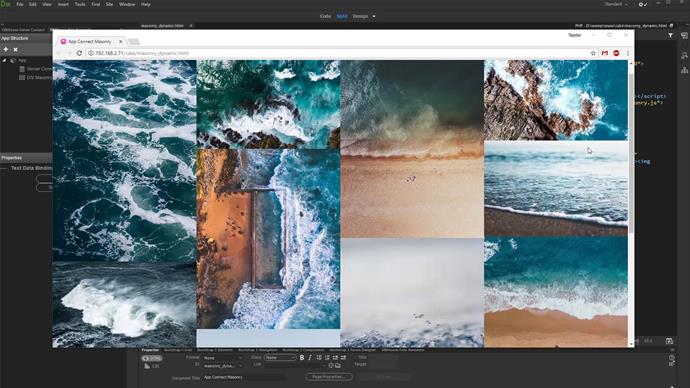Open the ID dropdown in Properties

point(222,366)
